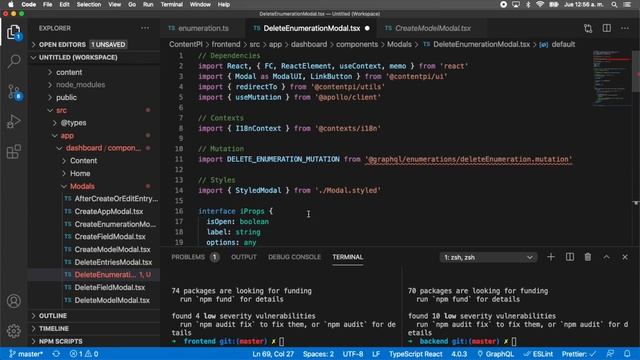Click the underlined deleteEnumeration.mutation import path
The width and height of the screenshot is (640, 360).
(x=469, y=159)
